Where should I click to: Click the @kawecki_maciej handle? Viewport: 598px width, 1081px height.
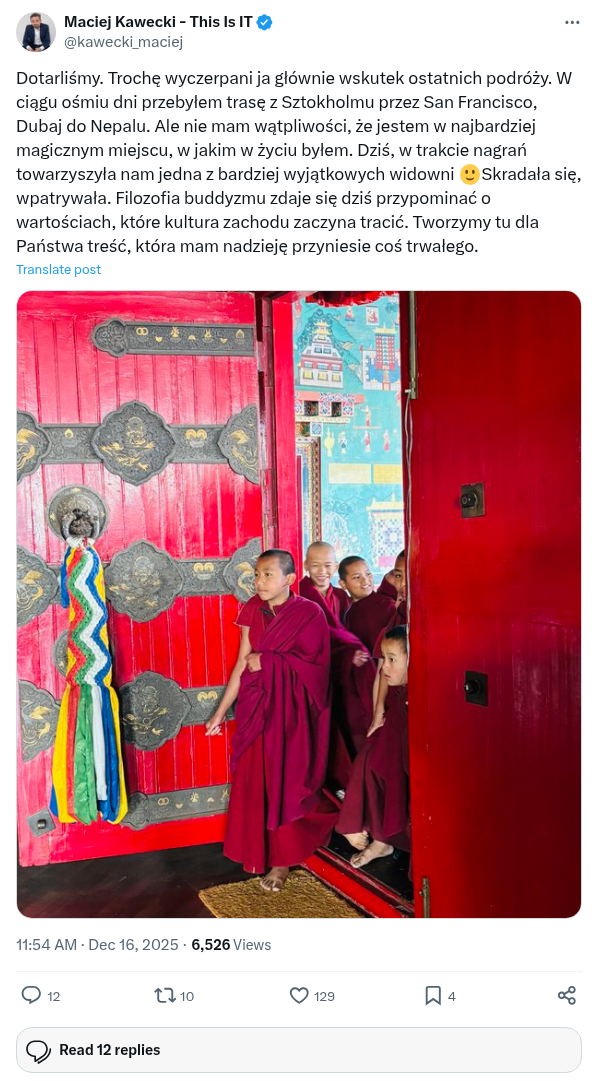tap(123, 42)
